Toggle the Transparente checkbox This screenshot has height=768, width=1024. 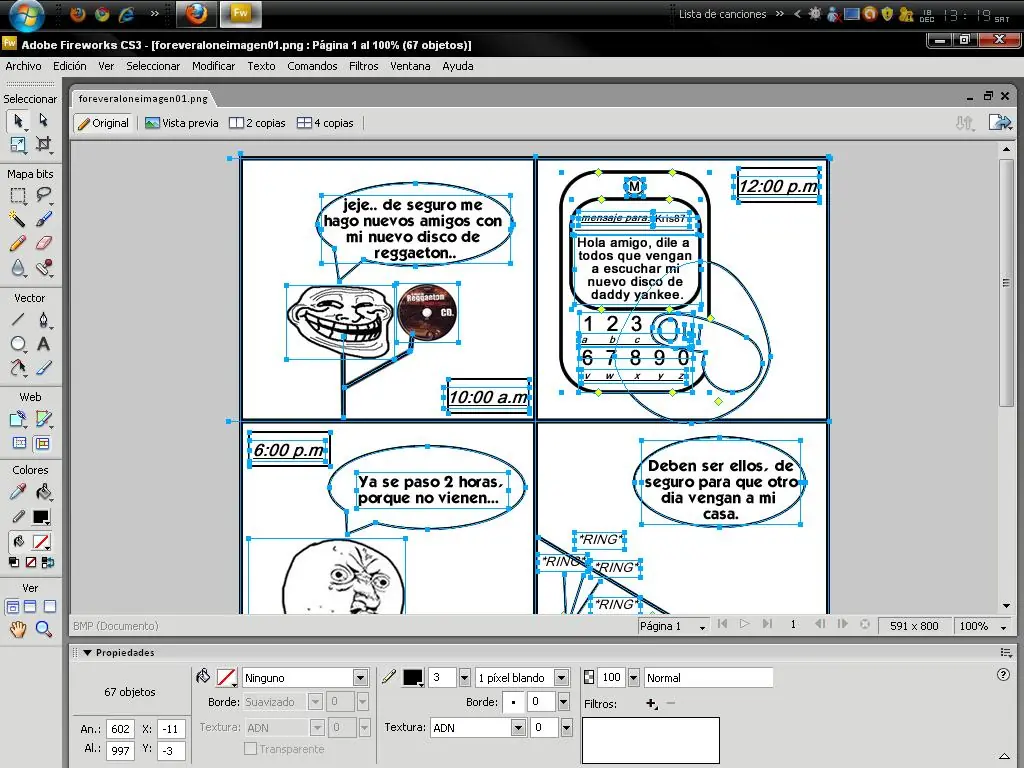pyautogui.click(x=251, y=749)
